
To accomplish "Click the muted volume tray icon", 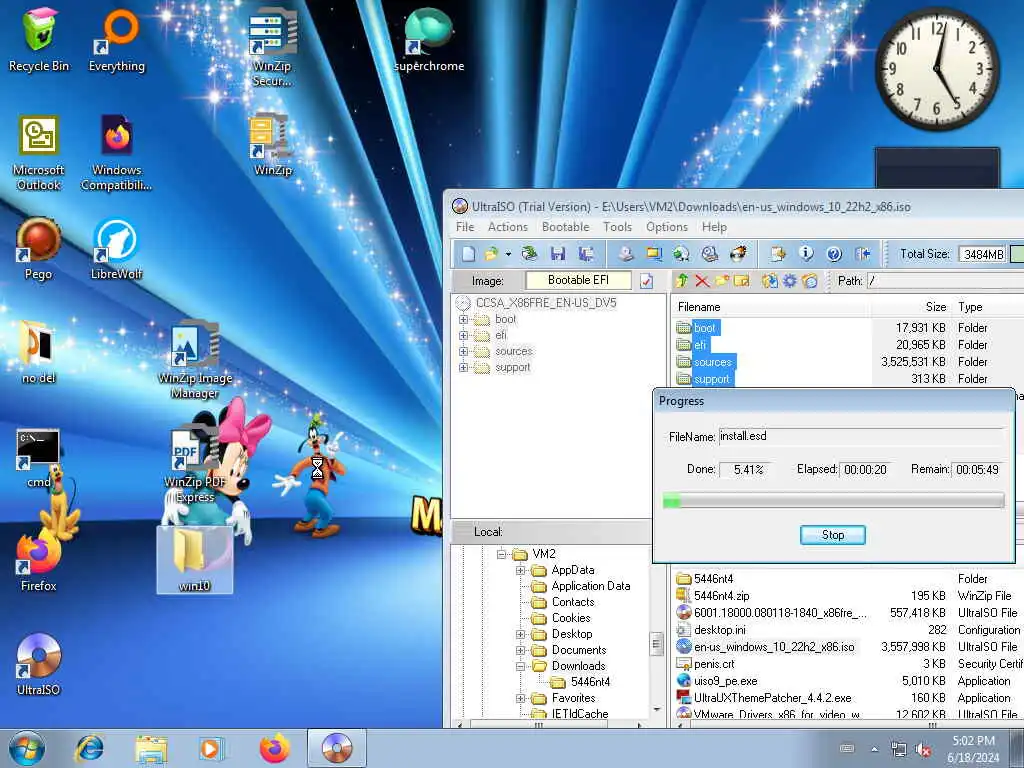I will [923, 749].
